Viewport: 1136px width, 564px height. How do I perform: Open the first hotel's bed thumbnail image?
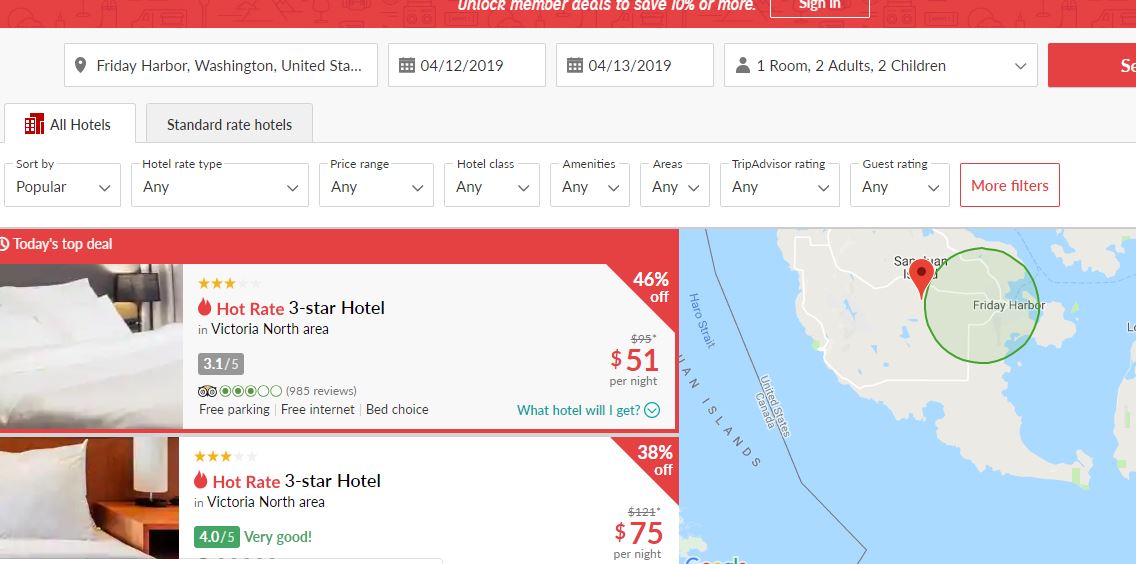(x=91, y=346)
